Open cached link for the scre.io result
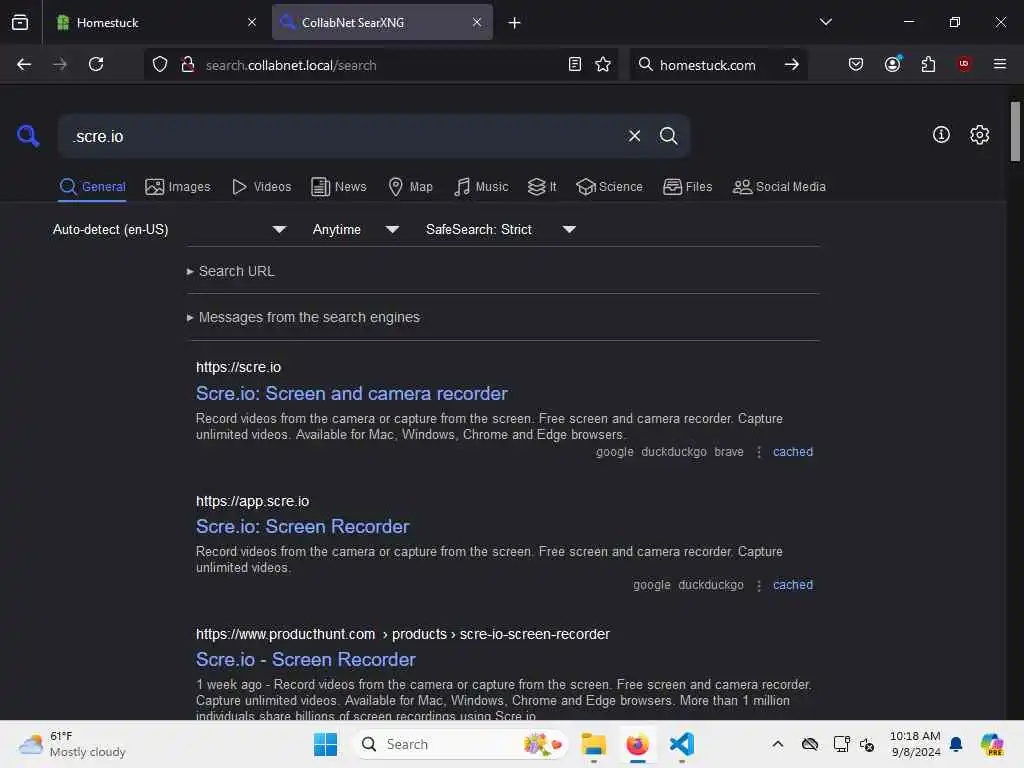 (x=793, y=452)
